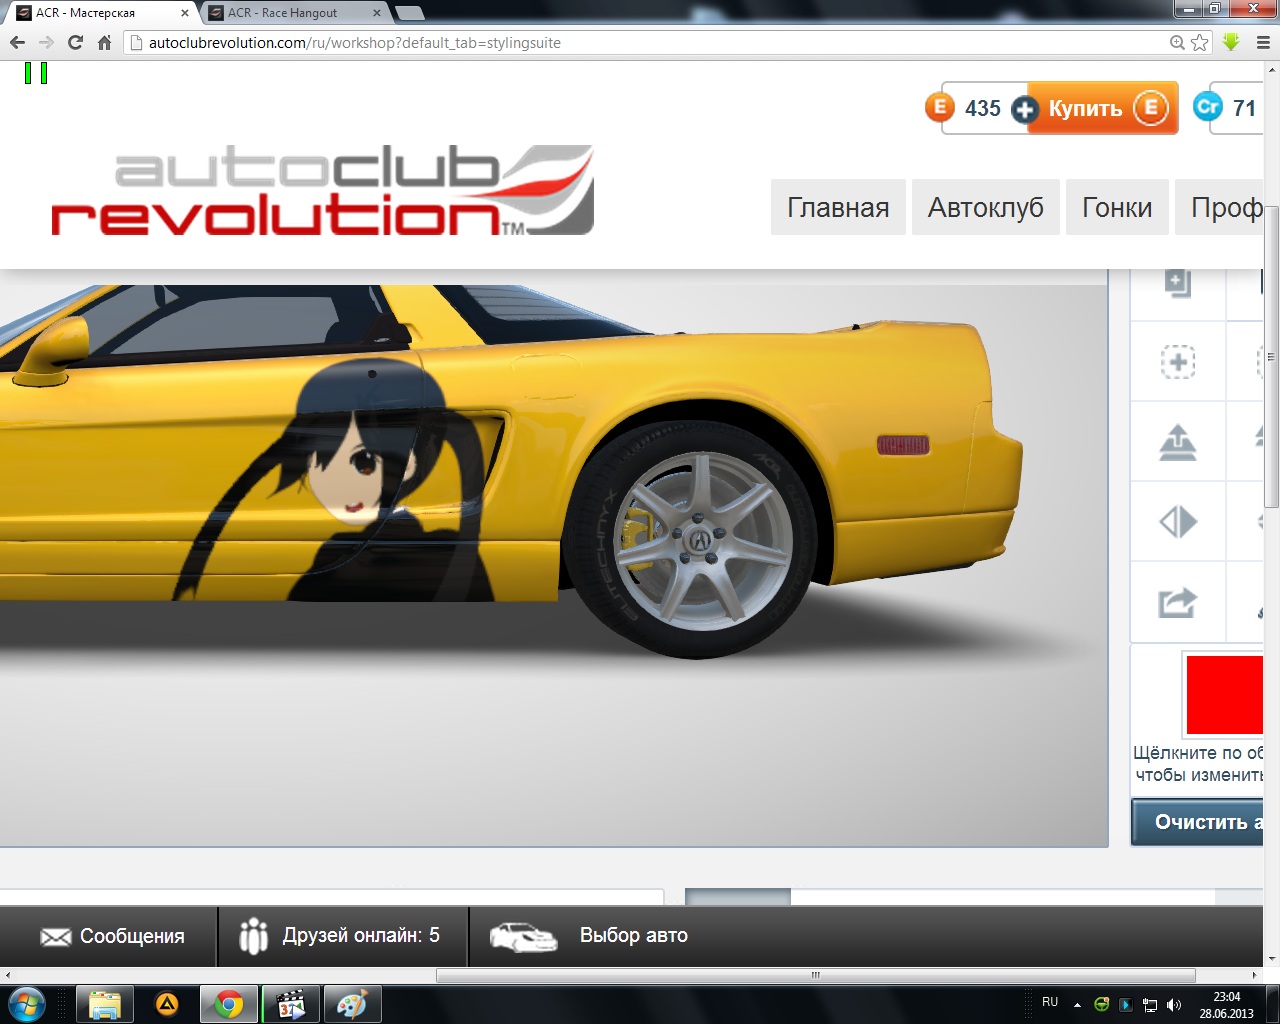Switch to the ACR - Race Hangout tab
The width and height of the screenshot is (1280, 1024).
[290, 13]
